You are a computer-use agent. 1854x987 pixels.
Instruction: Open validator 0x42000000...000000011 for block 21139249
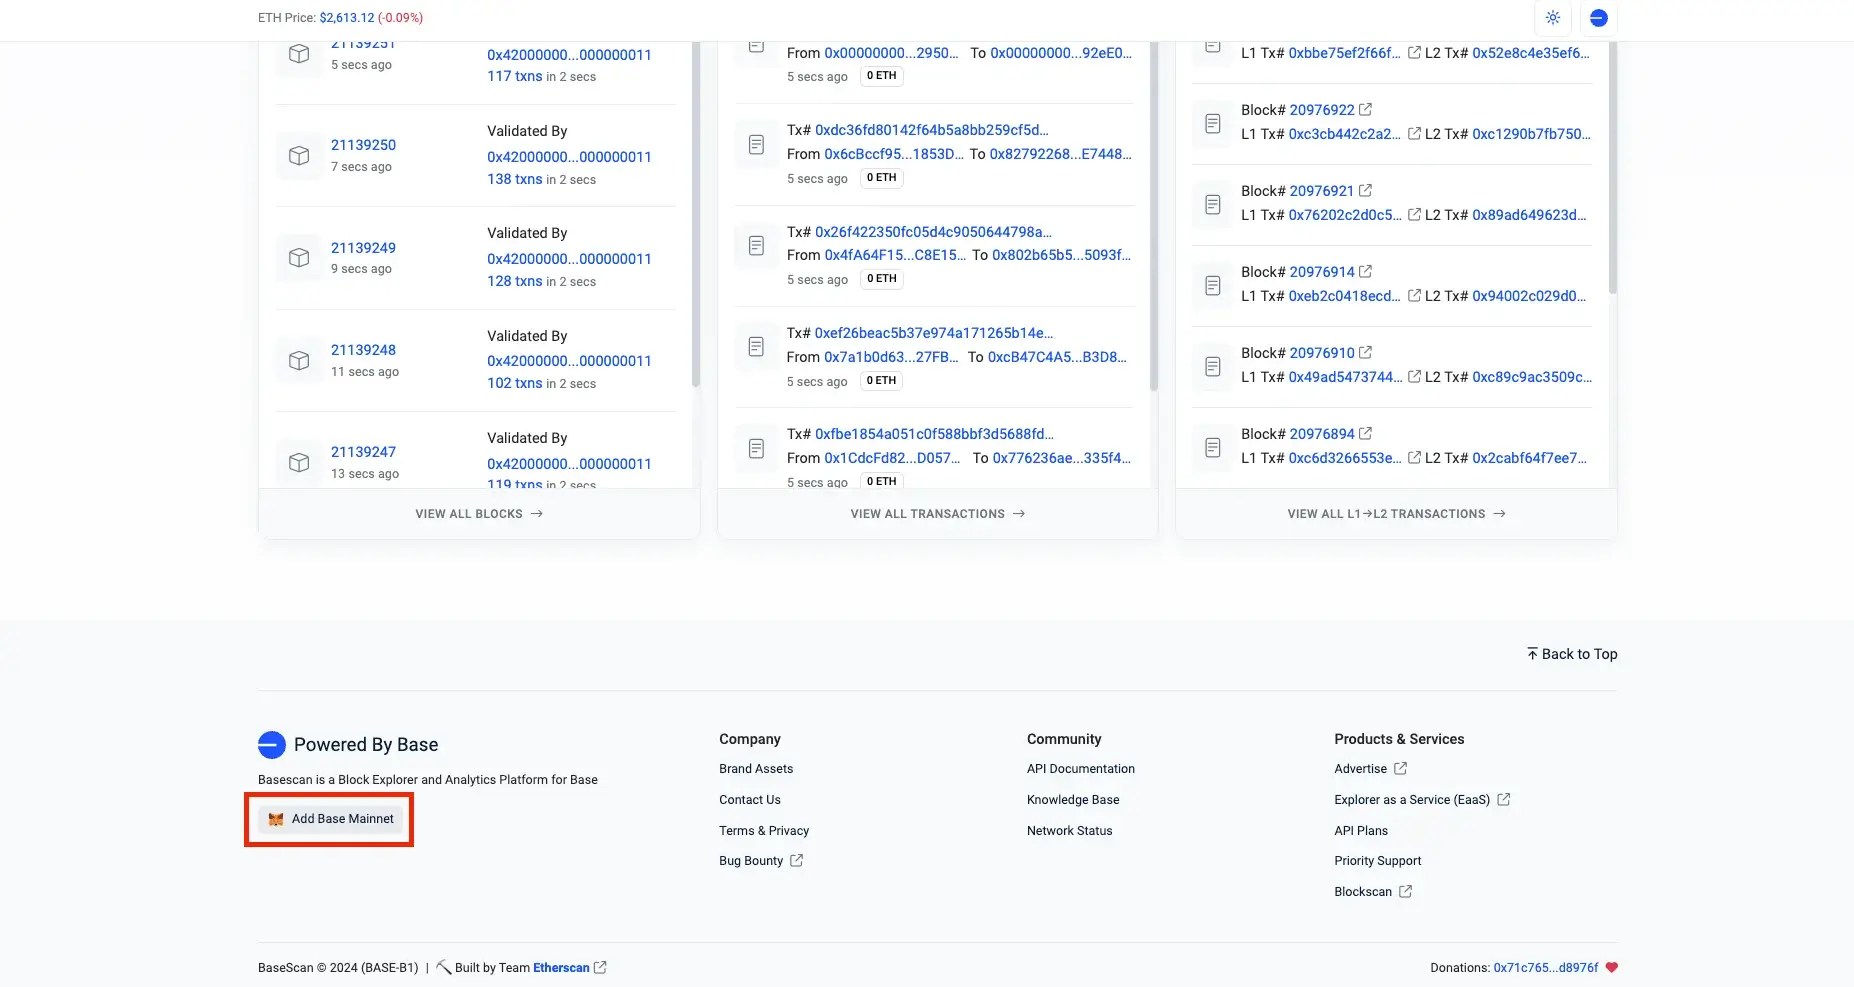(x=569, y=259)
